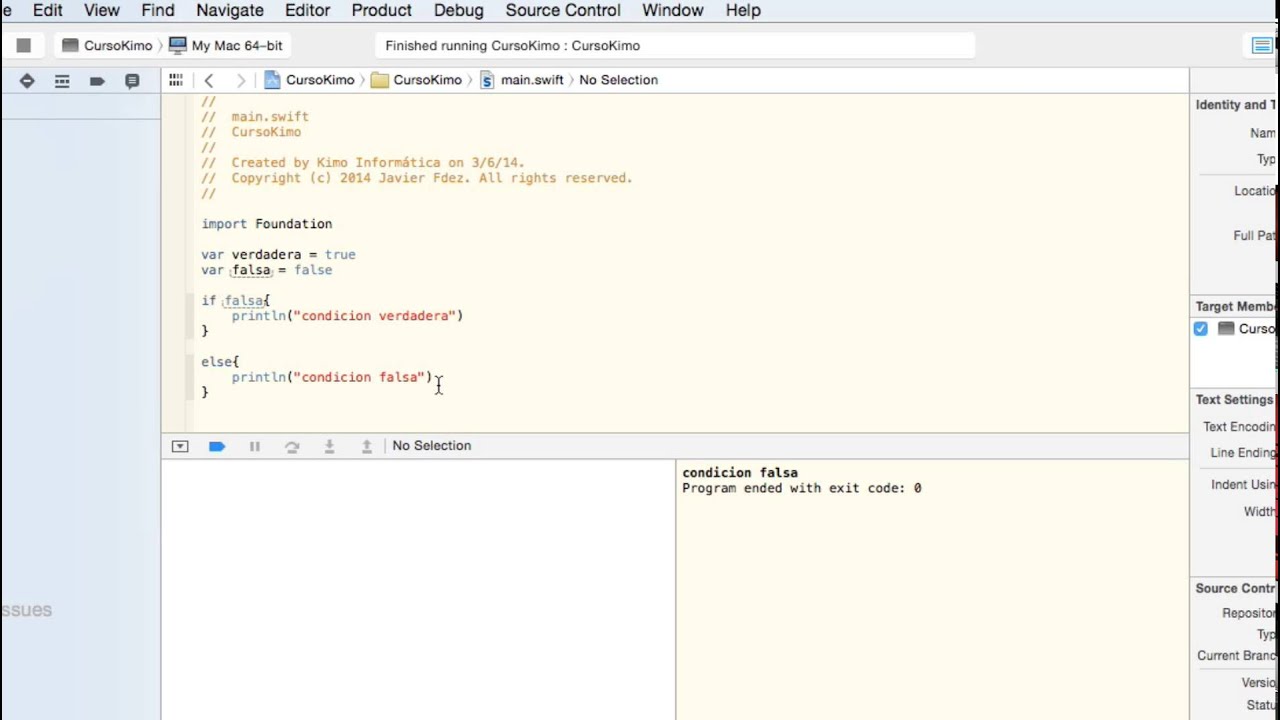Pause program execution in debug bar
Screen dimensions: 1280x720
point(255,446)
